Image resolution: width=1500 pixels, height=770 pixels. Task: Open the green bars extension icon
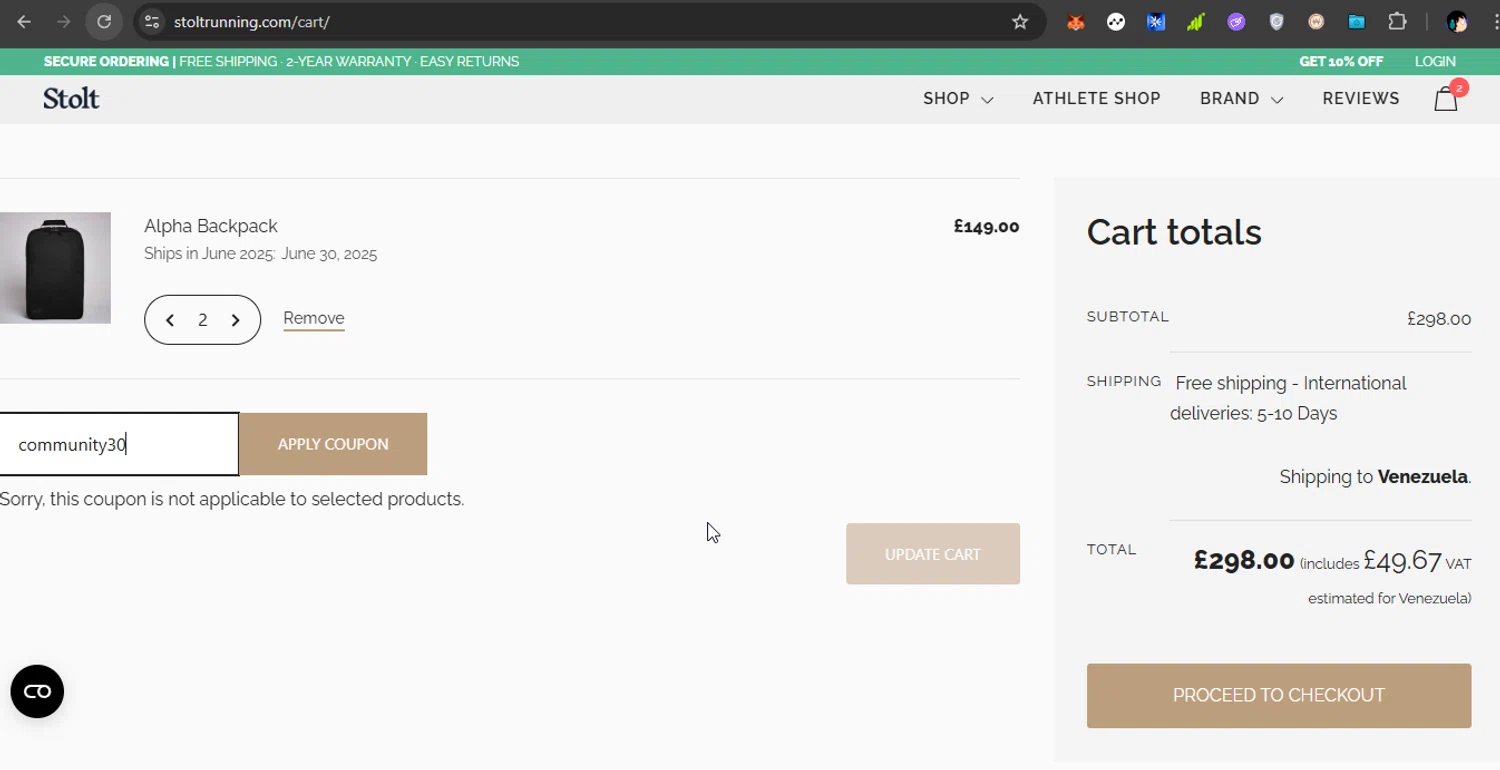[x=1196, y=21]
